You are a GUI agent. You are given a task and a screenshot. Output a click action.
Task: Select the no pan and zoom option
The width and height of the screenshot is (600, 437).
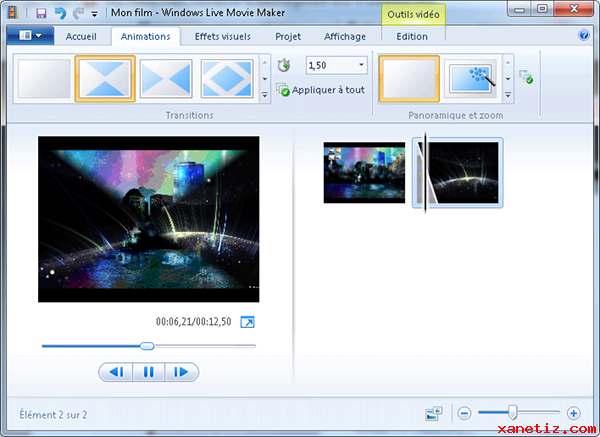point(409,79)
